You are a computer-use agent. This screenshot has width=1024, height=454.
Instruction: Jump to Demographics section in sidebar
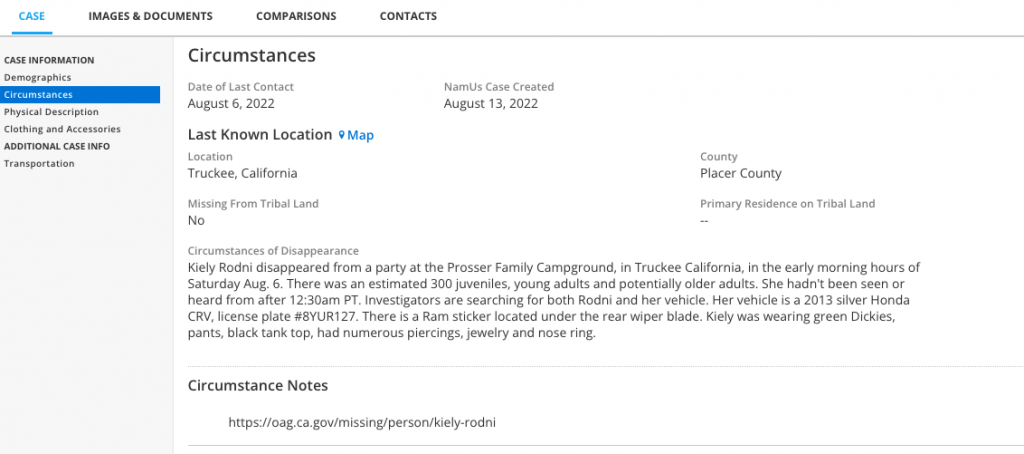[x=38, y=77]
